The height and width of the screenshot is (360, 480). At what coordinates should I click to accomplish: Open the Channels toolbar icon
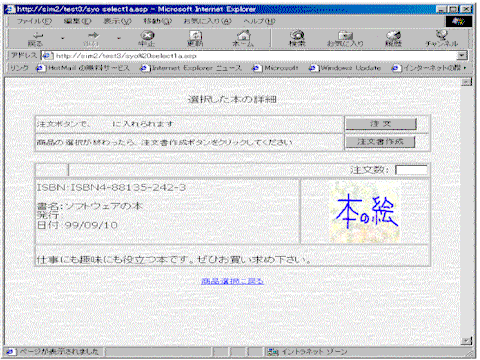[442, 38]
